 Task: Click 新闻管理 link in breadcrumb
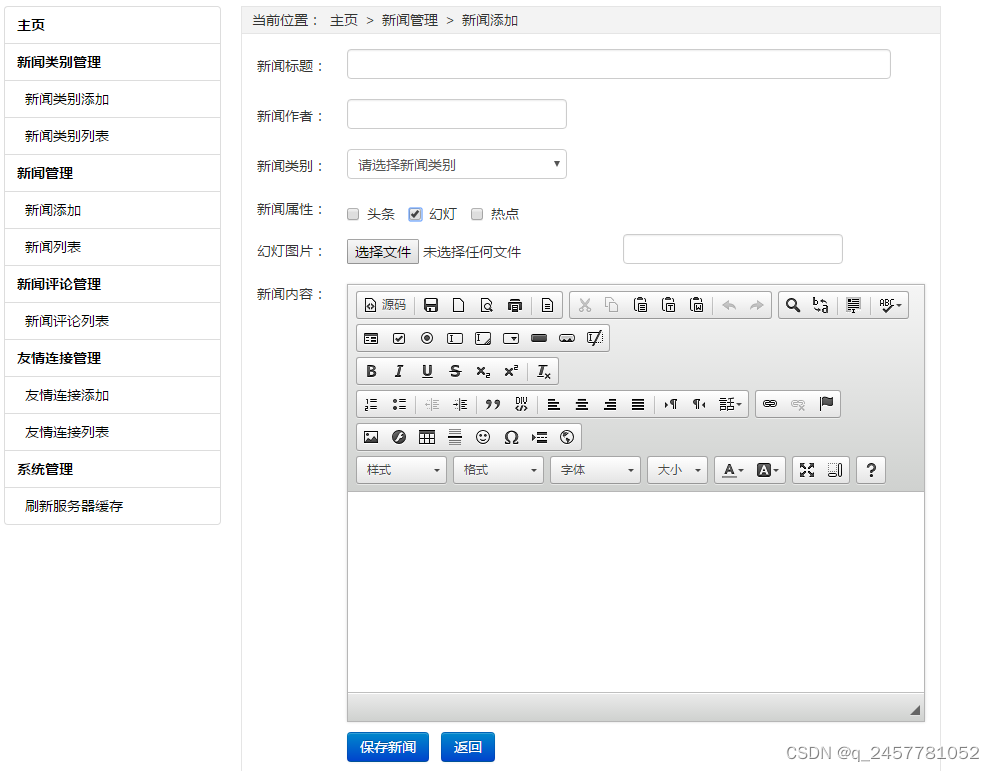pyautogui.click(x=410, y=20)
